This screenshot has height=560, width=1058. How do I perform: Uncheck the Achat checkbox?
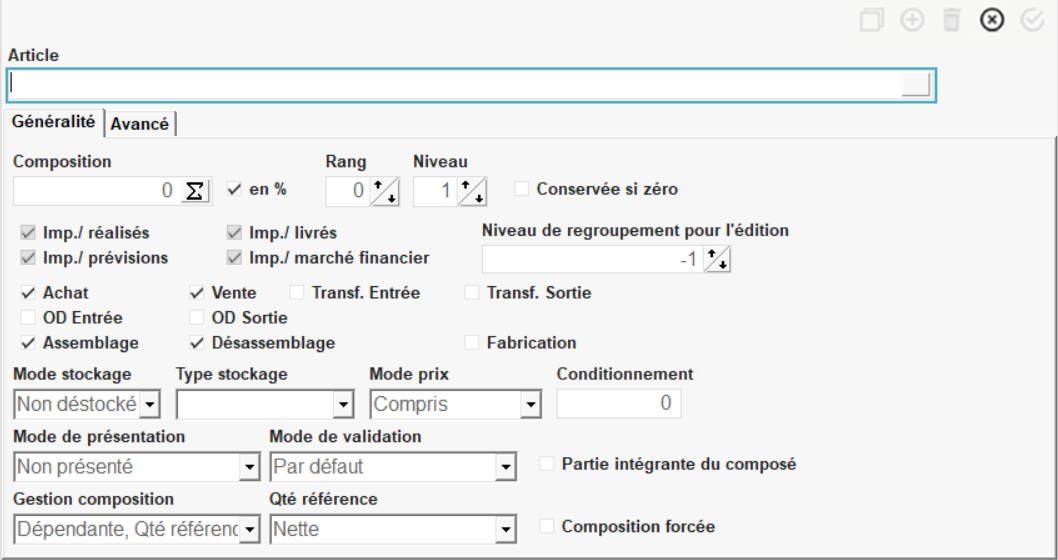point(28,293)
